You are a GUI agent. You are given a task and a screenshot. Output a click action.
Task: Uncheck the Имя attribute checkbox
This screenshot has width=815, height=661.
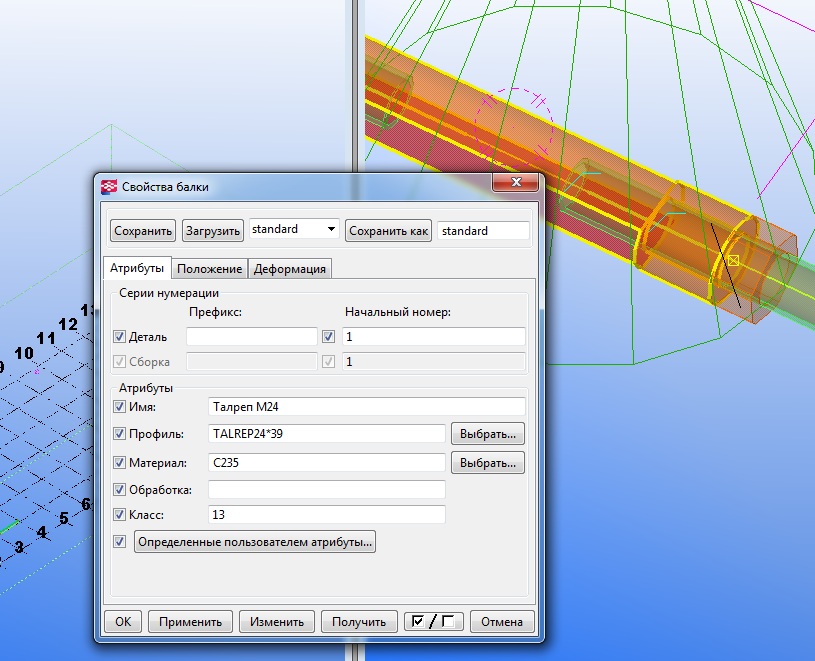click(x=120, y=407)
